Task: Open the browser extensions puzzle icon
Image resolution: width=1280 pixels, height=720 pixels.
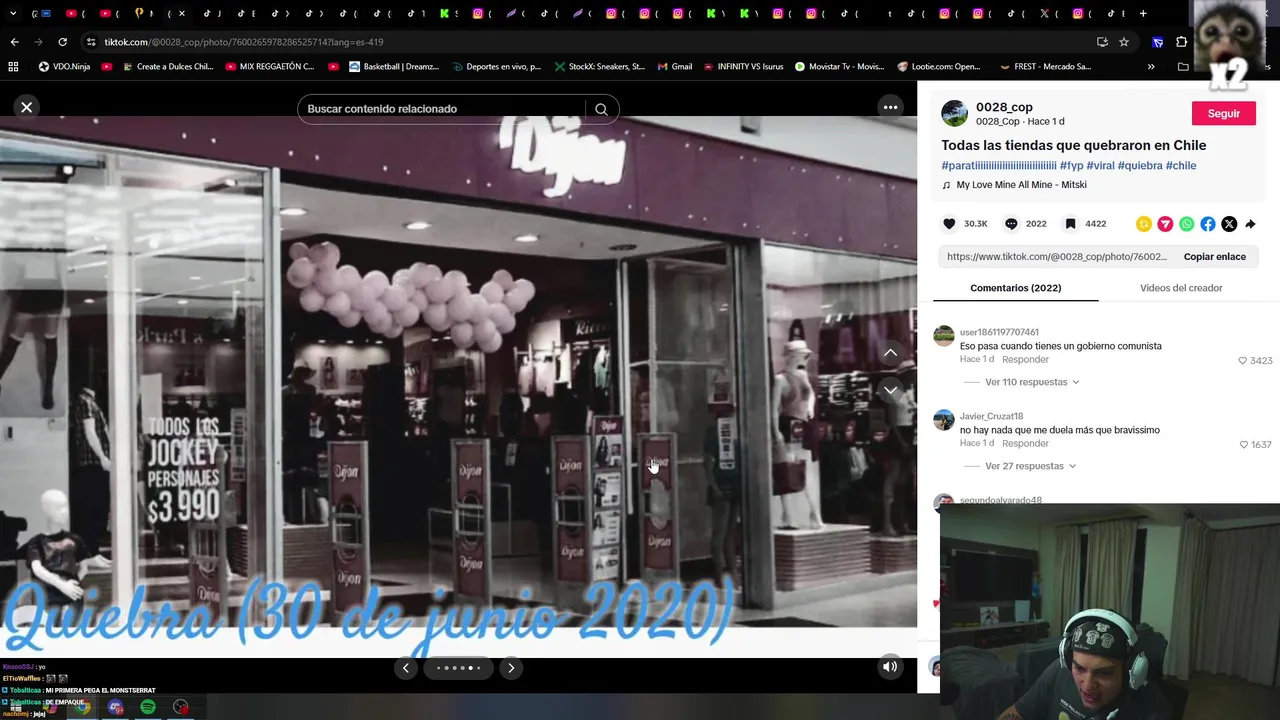Action: pos(1181,42)
